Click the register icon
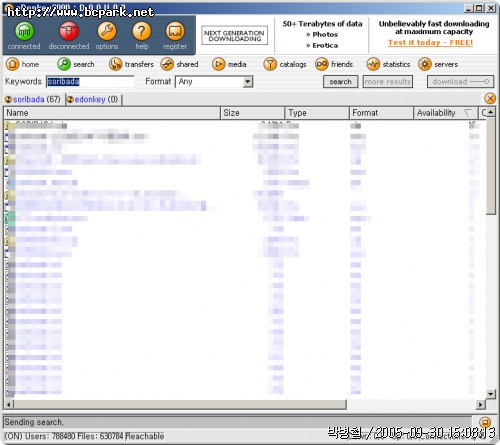Viewport: 500px width, 445px height. (175, 31)
